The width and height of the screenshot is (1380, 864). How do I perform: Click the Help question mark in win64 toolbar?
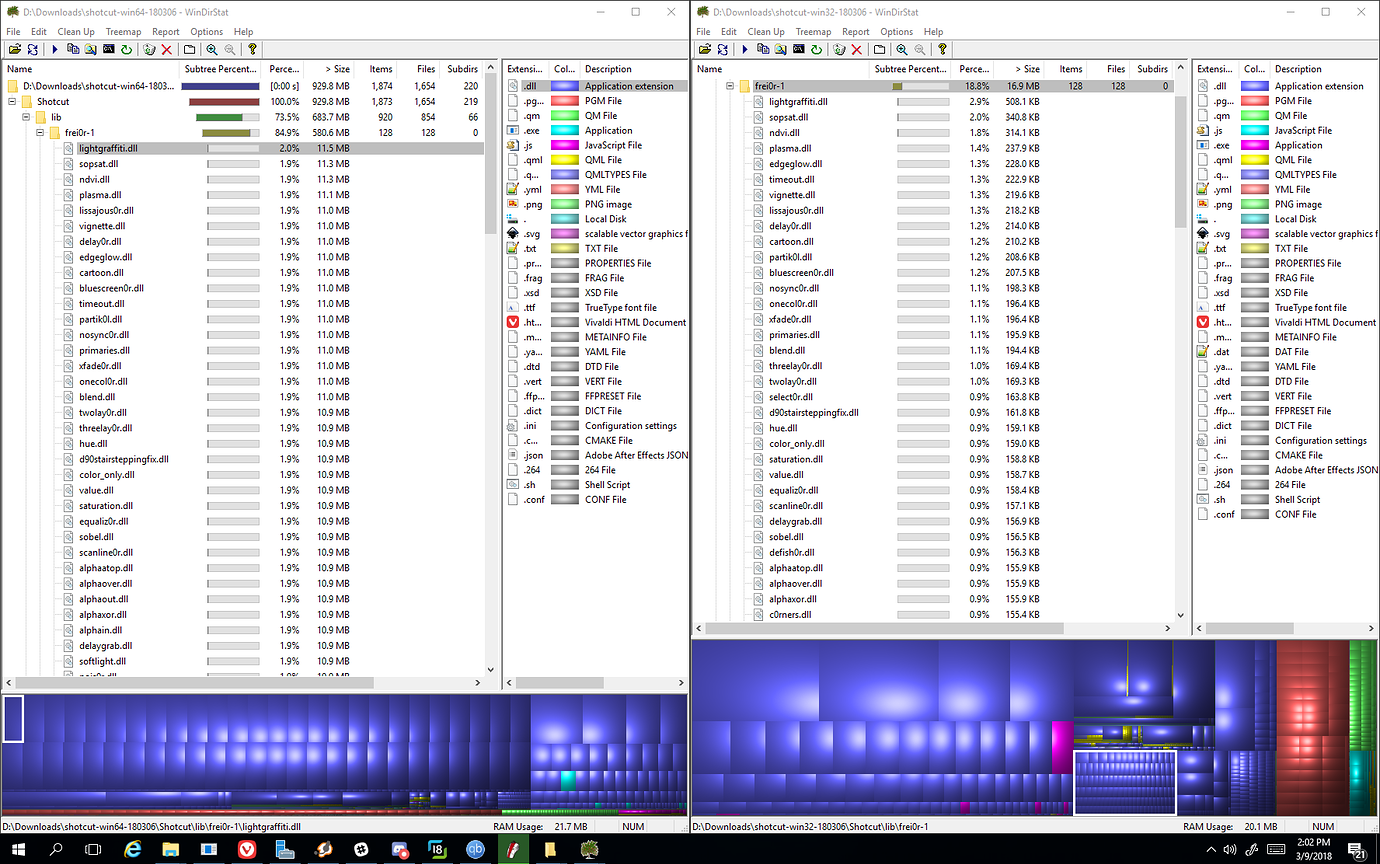tap(253, 49)
